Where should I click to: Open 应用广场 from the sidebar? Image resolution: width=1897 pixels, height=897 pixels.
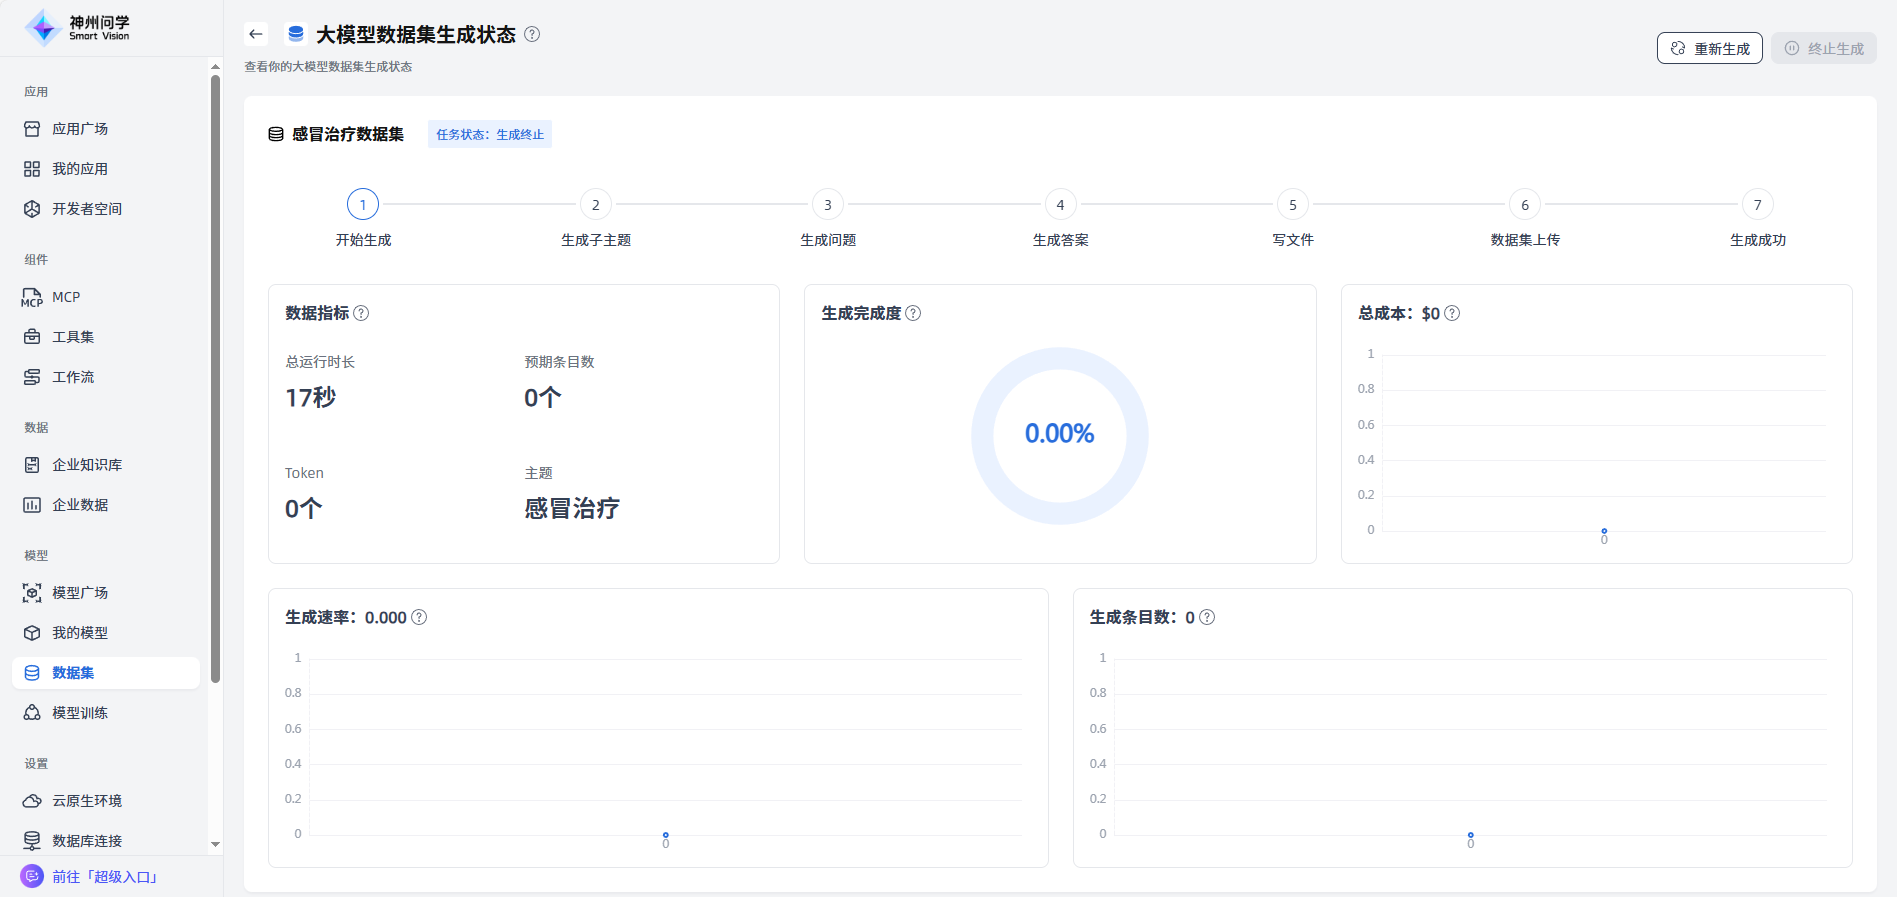(80, 129)
